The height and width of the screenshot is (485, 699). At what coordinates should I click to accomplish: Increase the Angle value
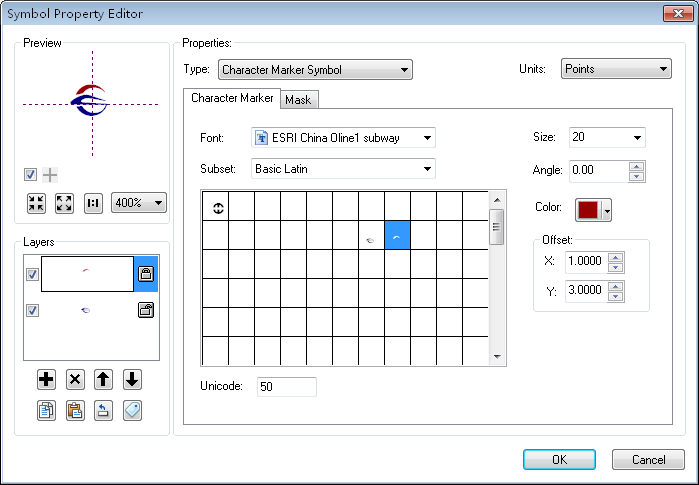(x=637, y=166)
